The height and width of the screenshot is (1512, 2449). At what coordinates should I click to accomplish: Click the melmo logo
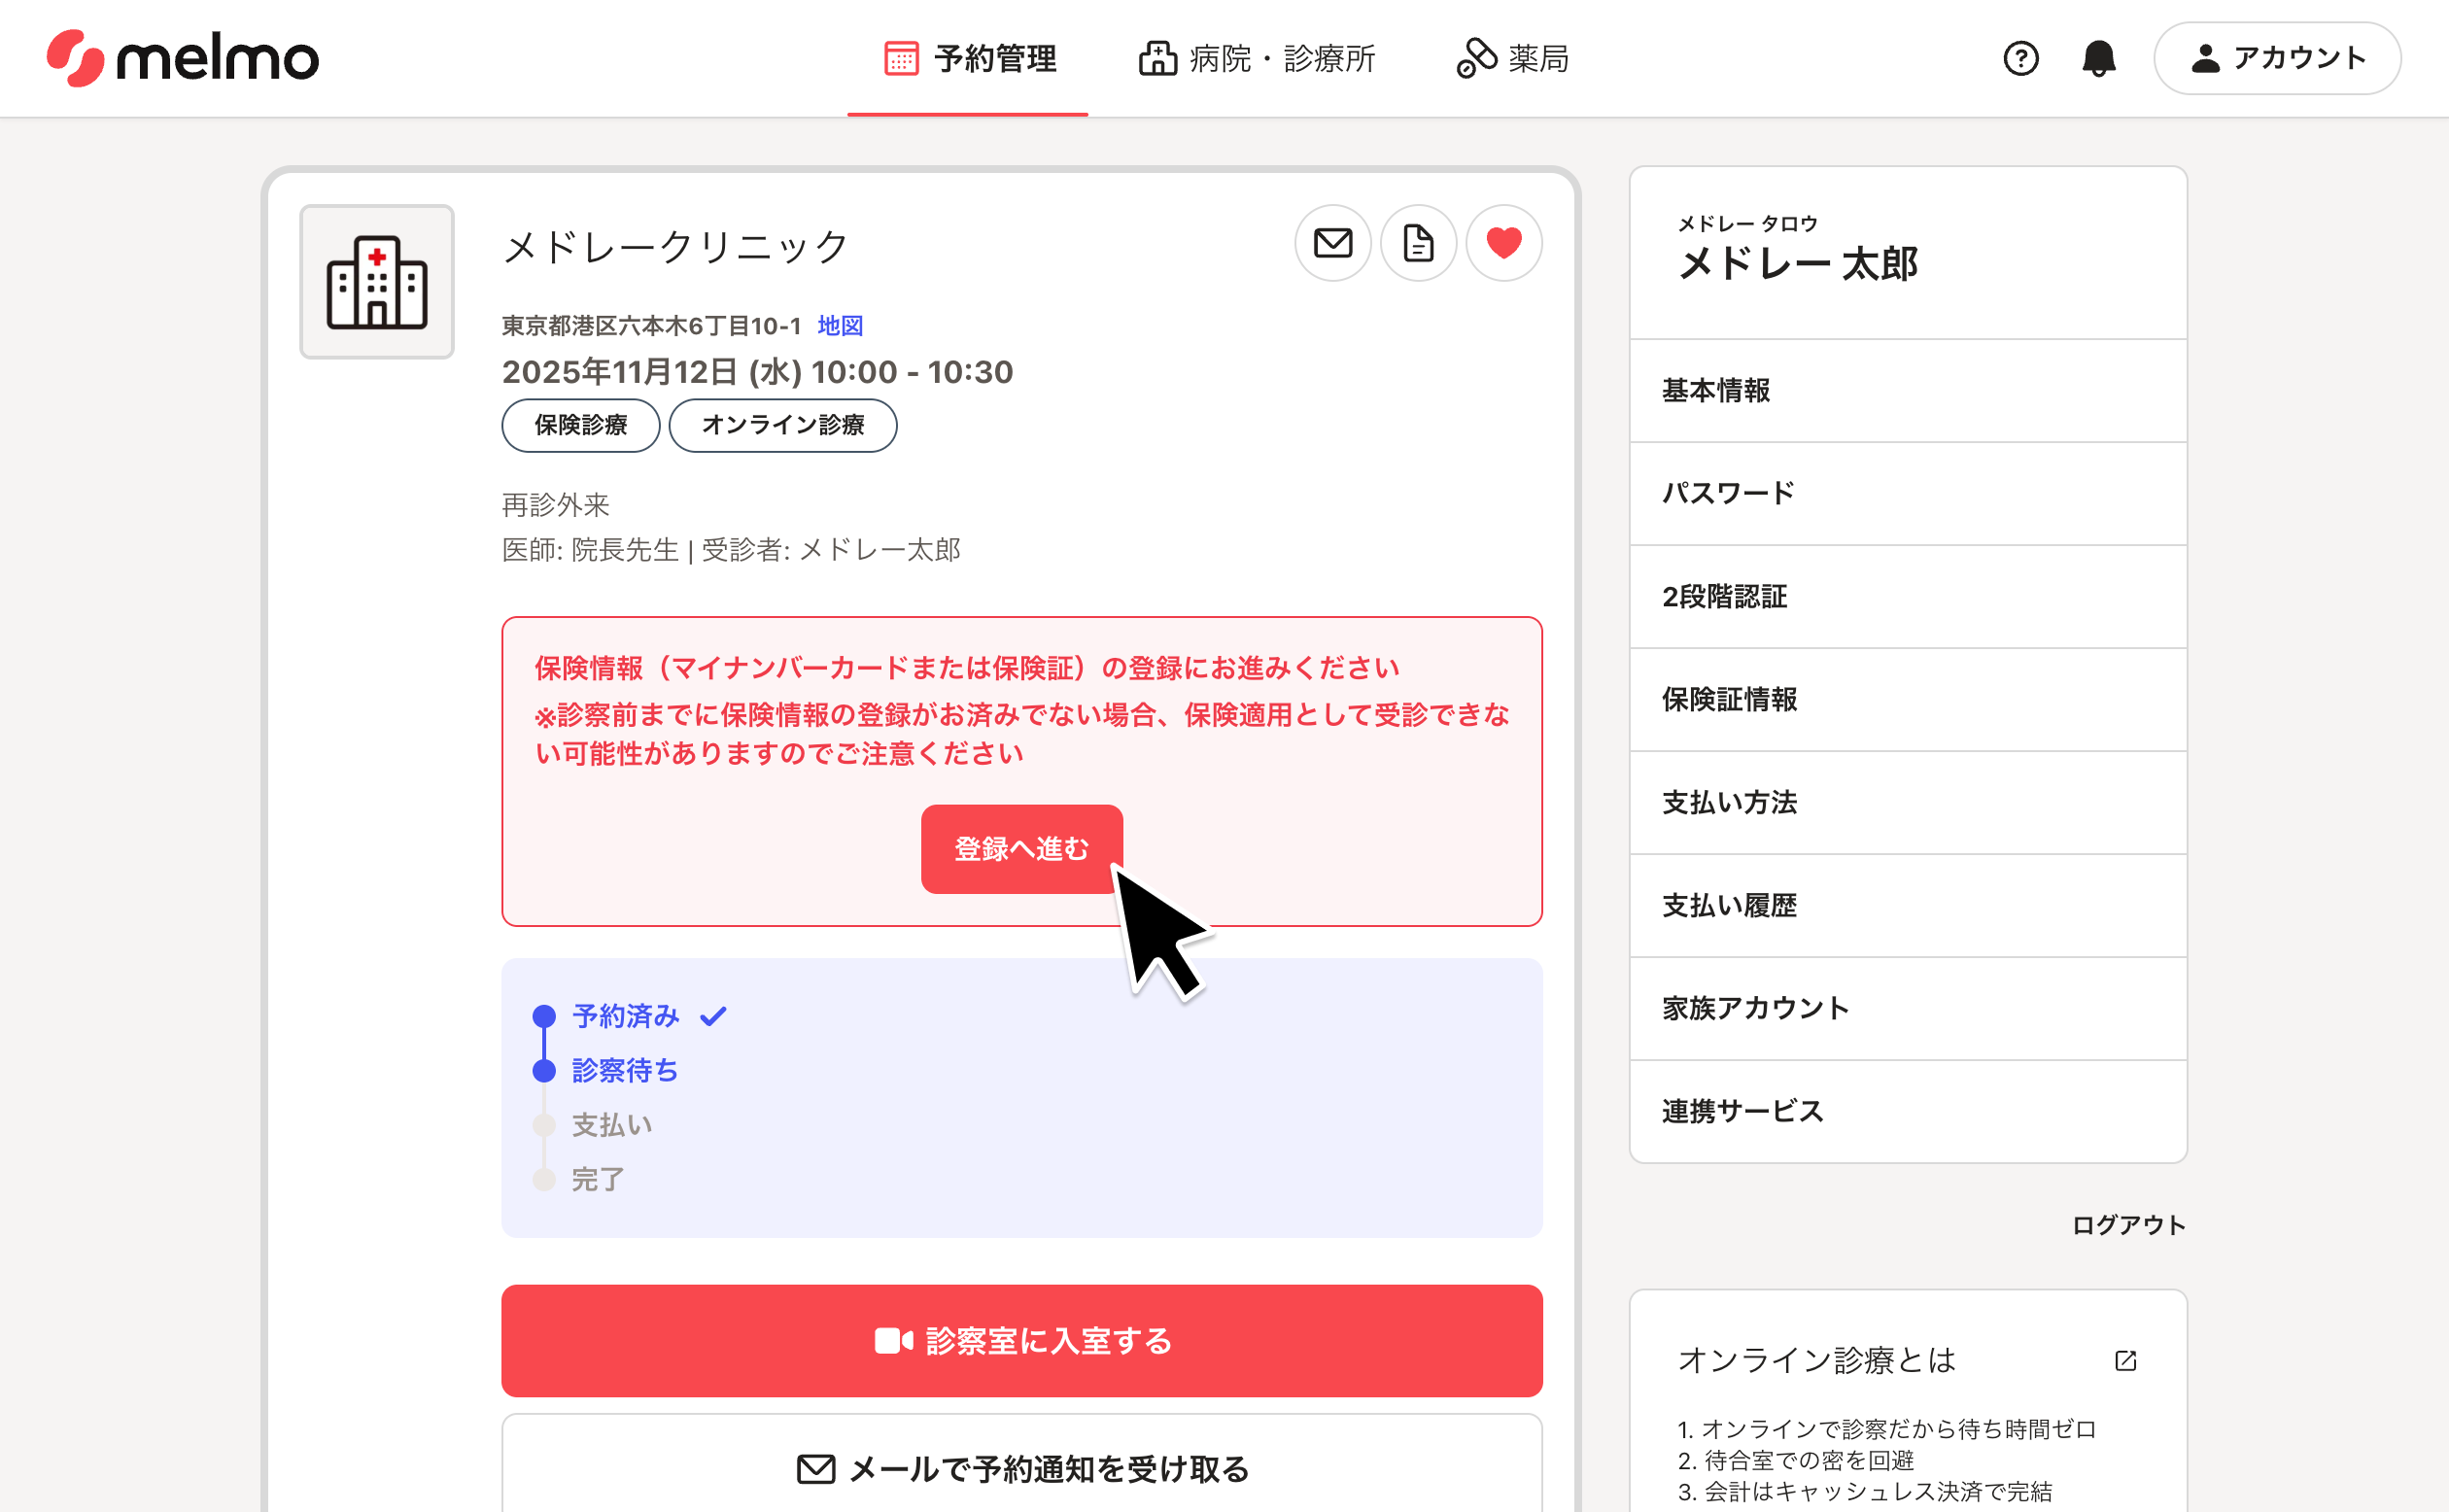tap(183, 58)
